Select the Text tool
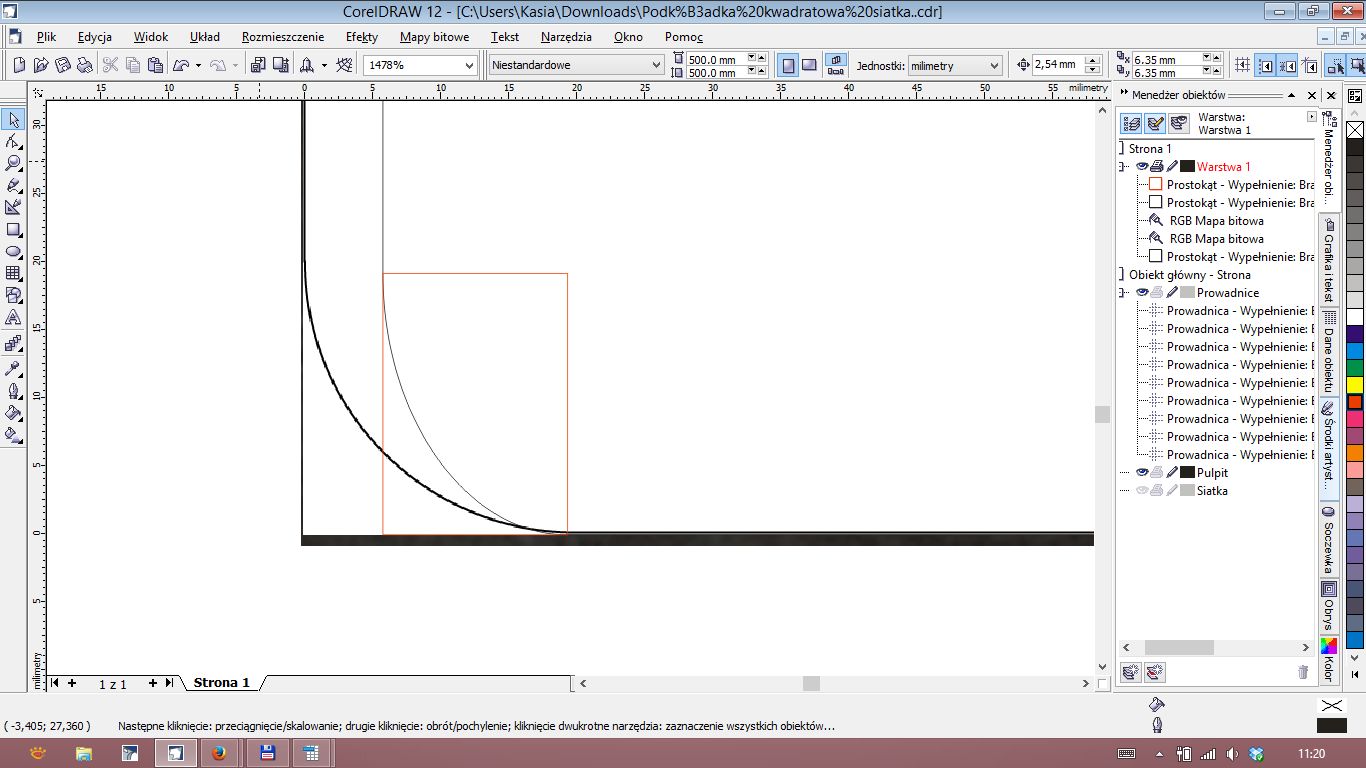 click(13, 318)
